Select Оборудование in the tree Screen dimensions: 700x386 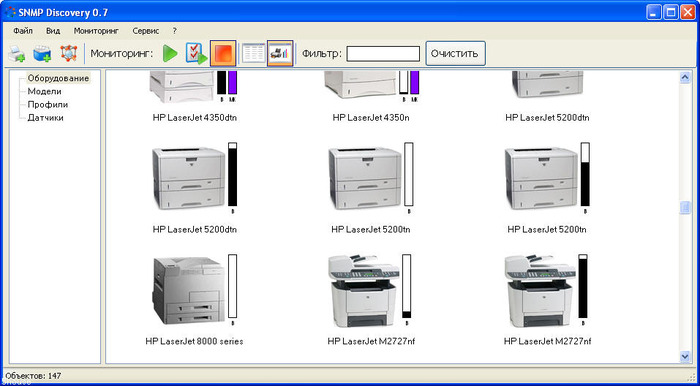(x=58, y=78)
